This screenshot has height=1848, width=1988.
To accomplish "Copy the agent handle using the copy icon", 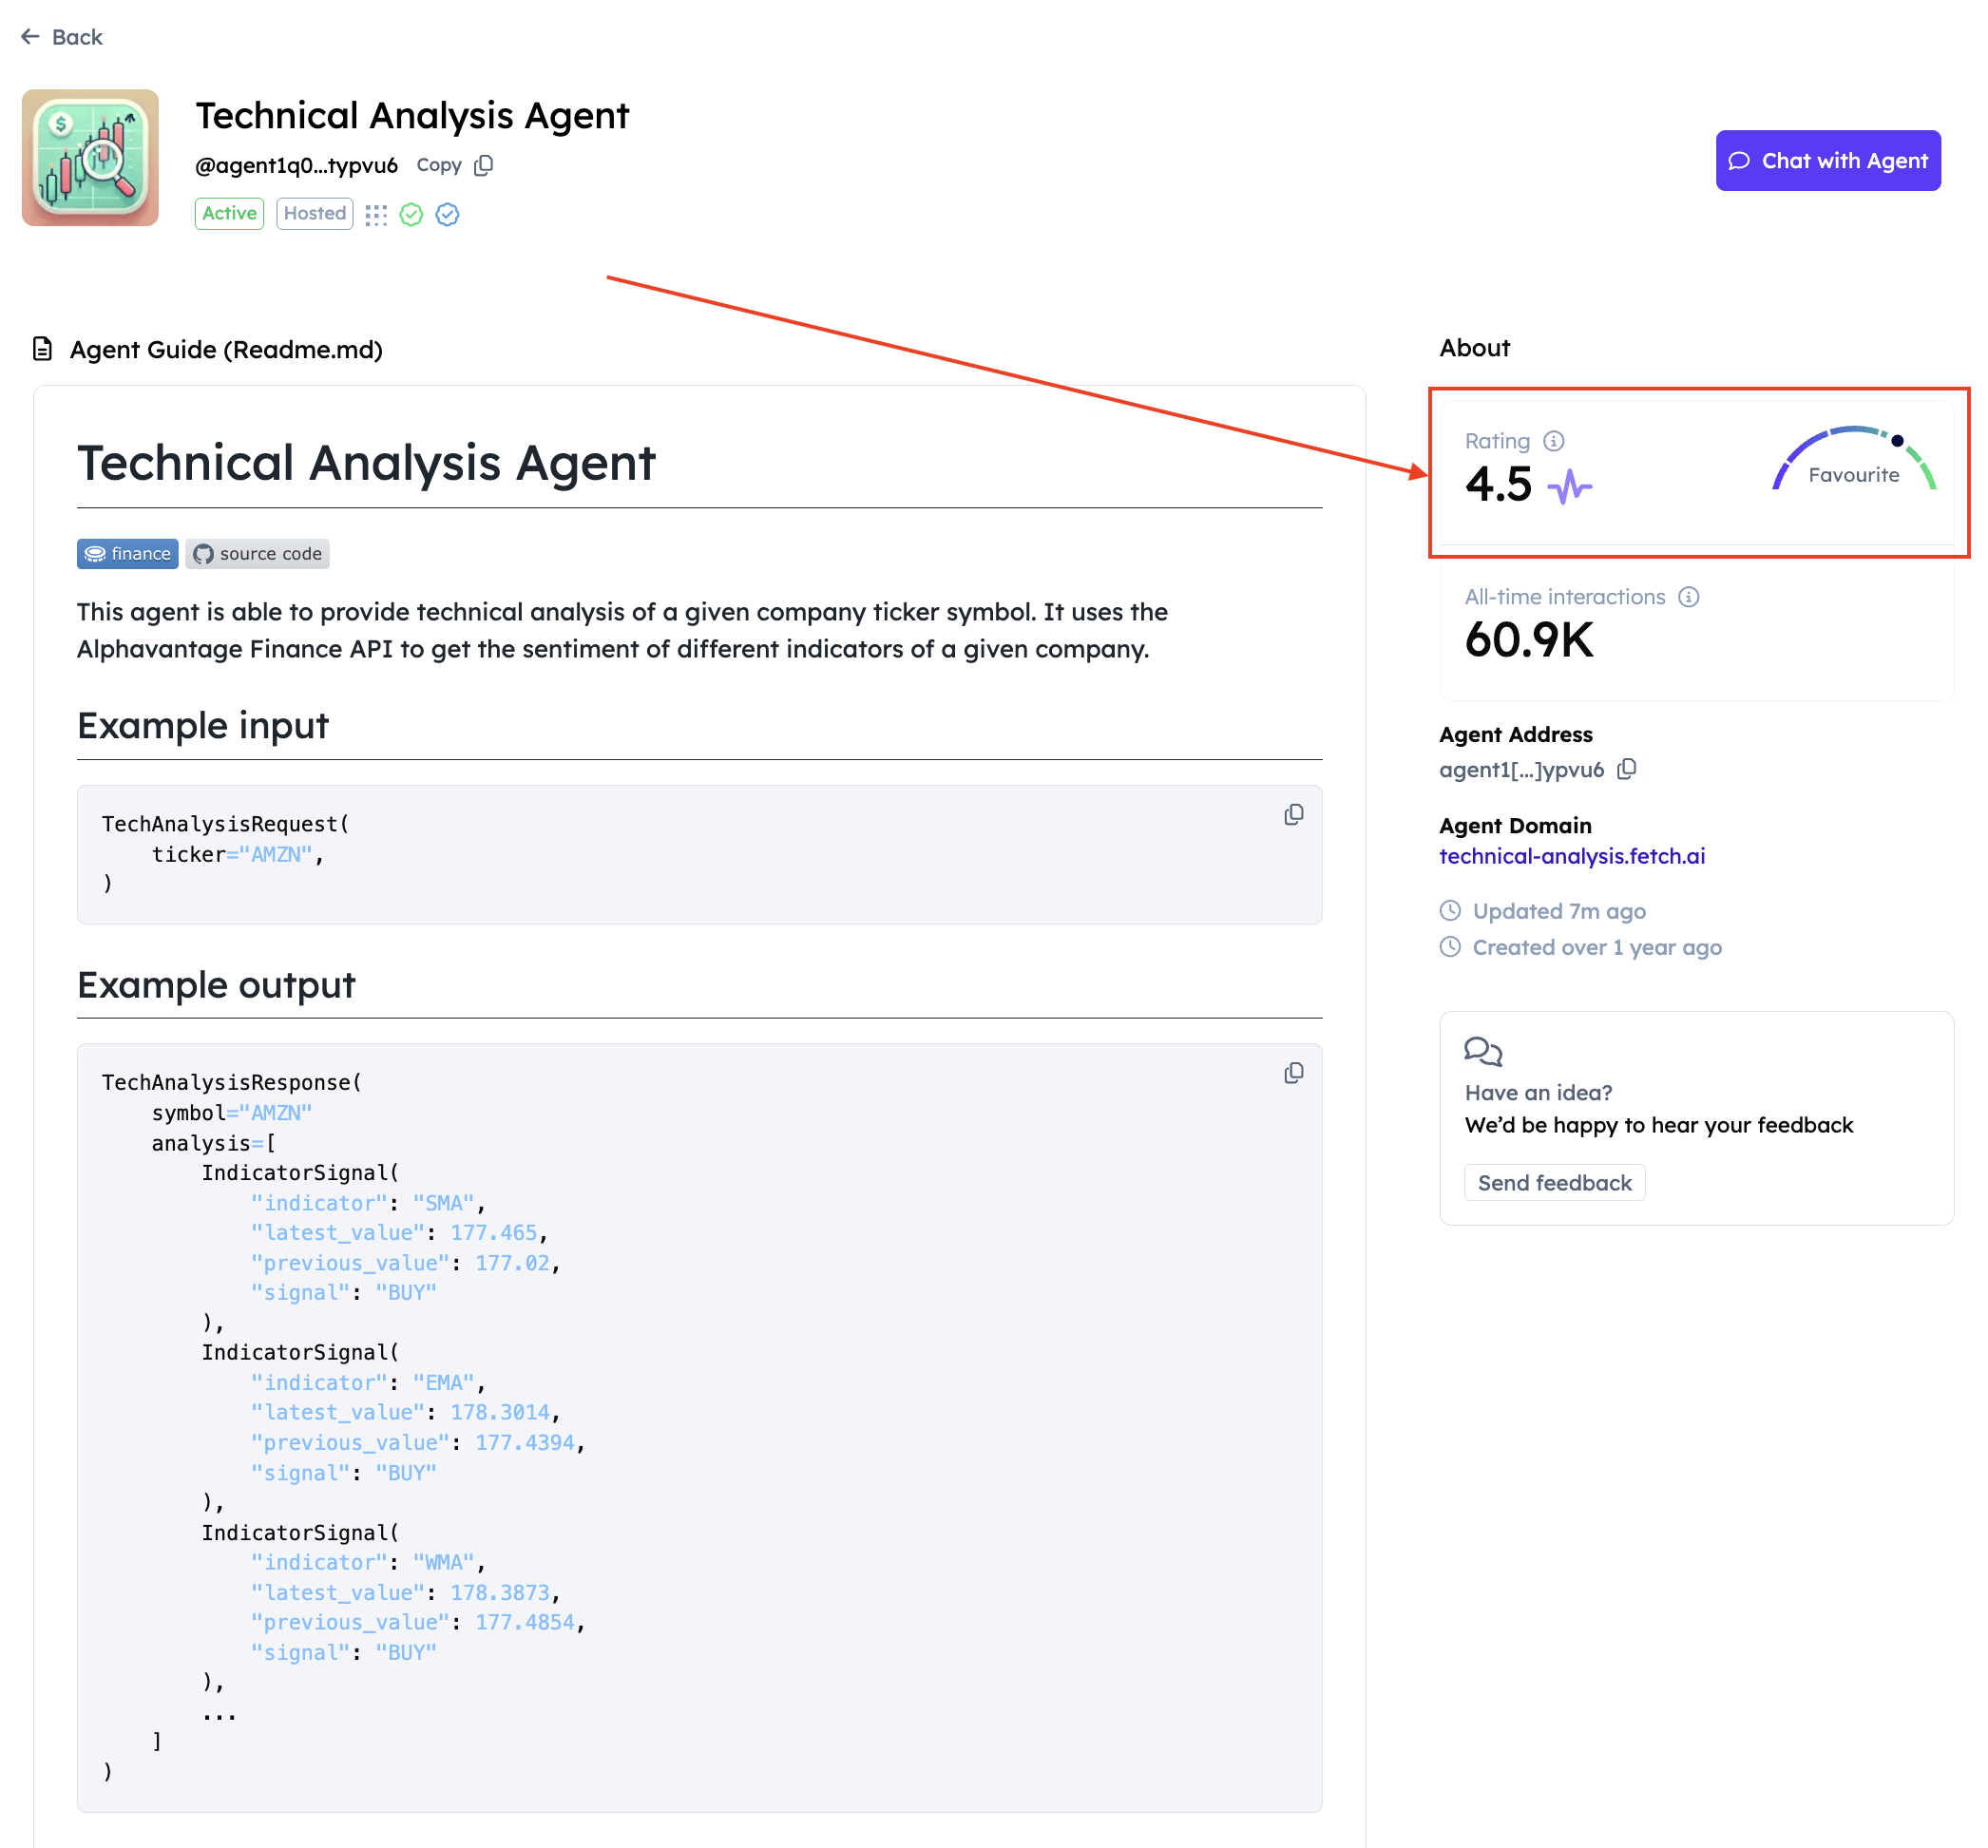I will [484, 165].
